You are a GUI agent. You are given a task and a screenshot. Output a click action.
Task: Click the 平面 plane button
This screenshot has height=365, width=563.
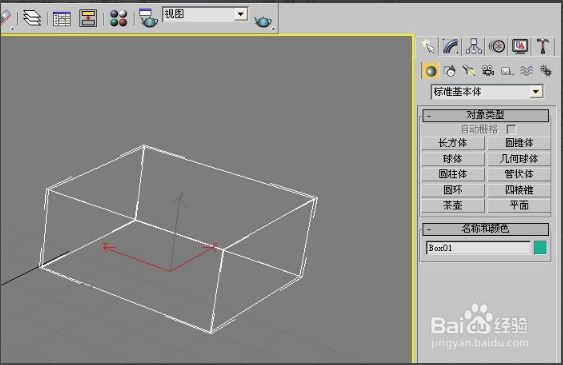[x=519, y=205]
